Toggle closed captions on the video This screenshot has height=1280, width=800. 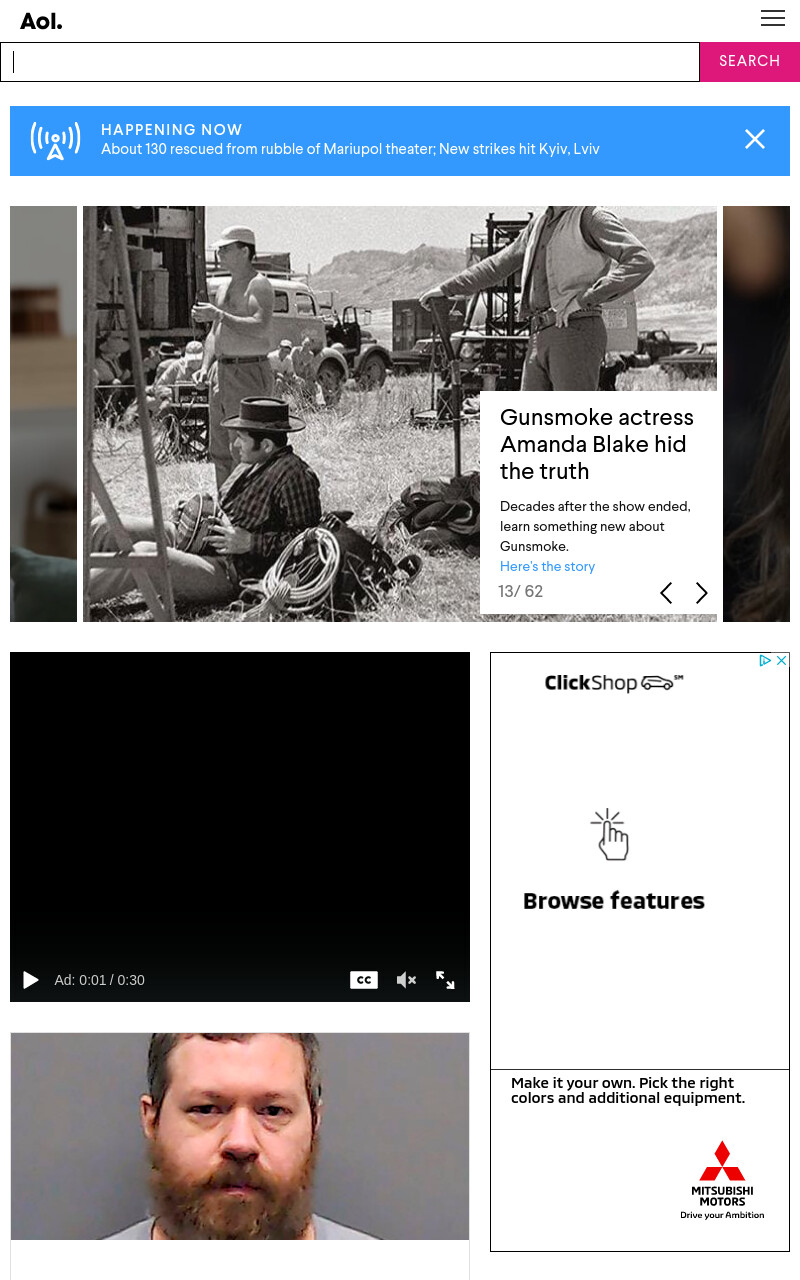[x=364, y=980]
